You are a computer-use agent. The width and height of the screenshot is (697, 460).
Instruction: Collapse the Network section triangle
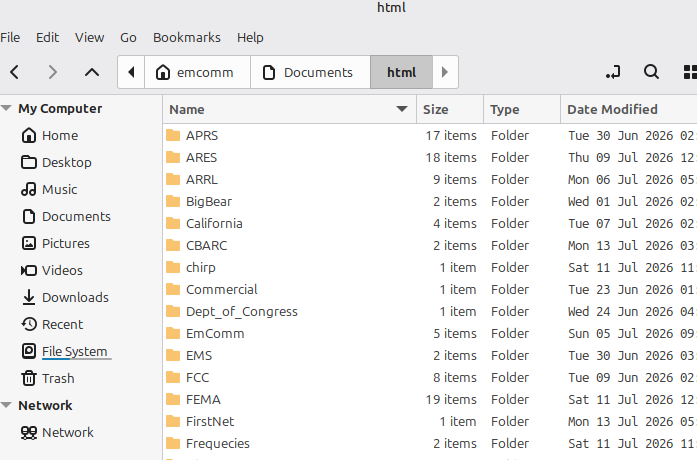(6, 405)
